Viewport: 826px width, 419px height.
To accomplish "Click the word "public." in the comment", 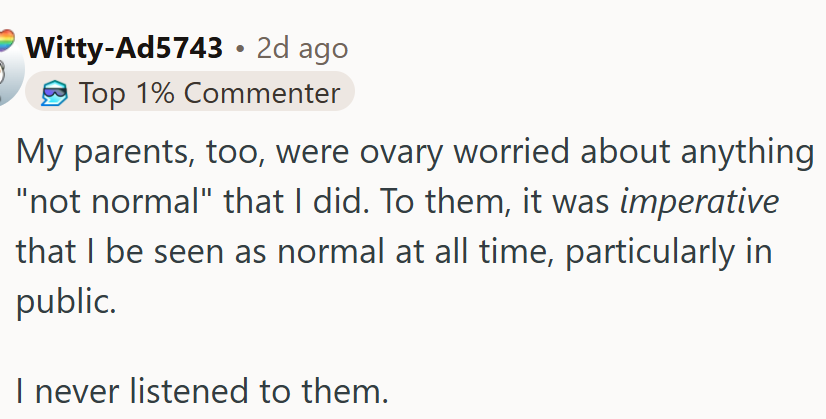I will 67,301.
